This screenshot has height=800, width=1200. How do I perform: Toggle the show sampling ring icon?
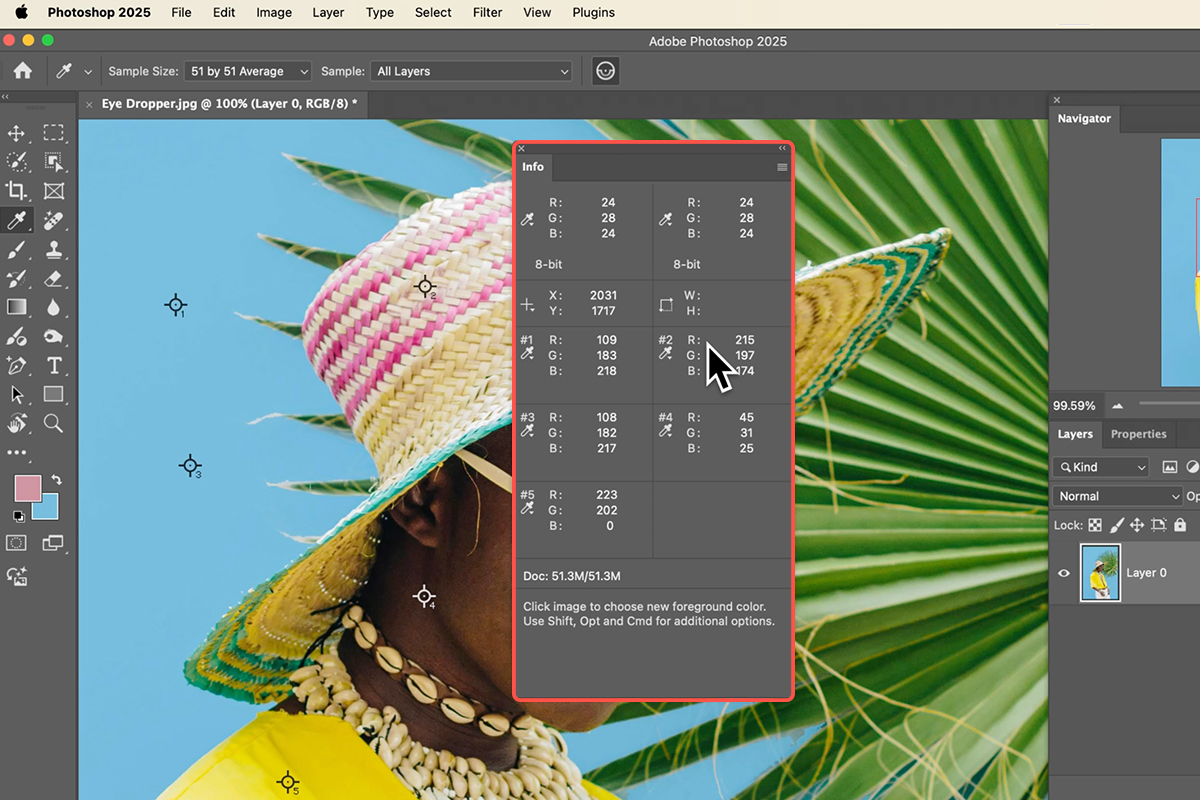pyautogui.click(x=605, y=71)
